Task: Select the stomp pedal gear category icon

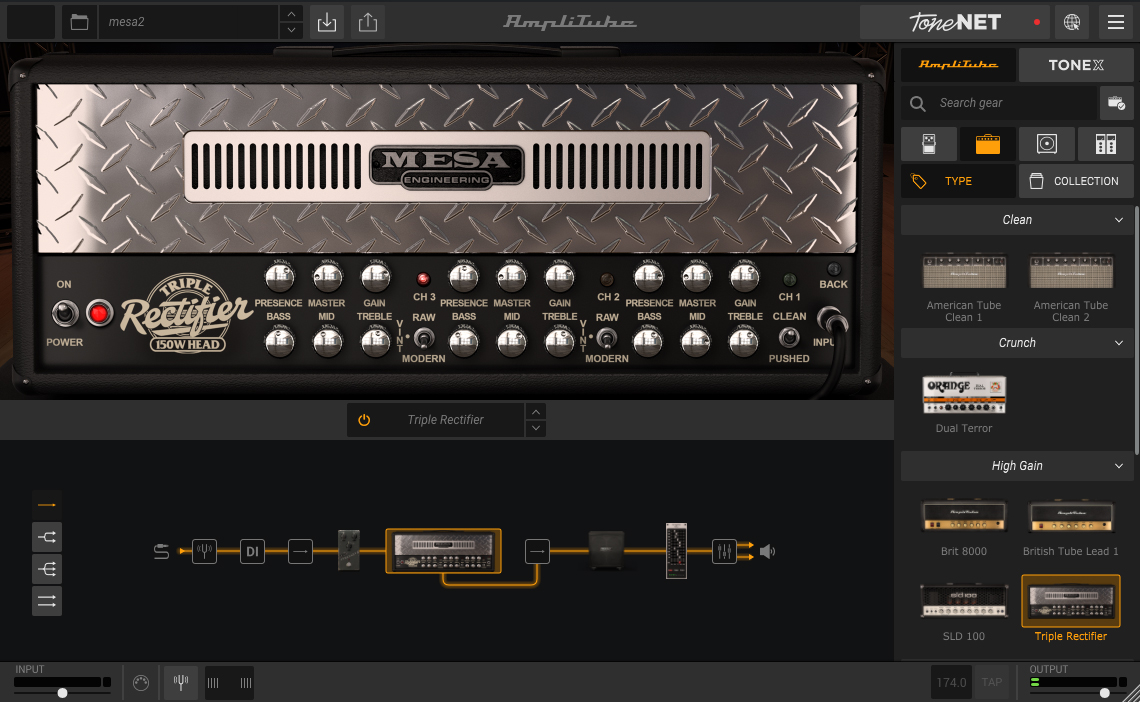Action: click(928, 144)
